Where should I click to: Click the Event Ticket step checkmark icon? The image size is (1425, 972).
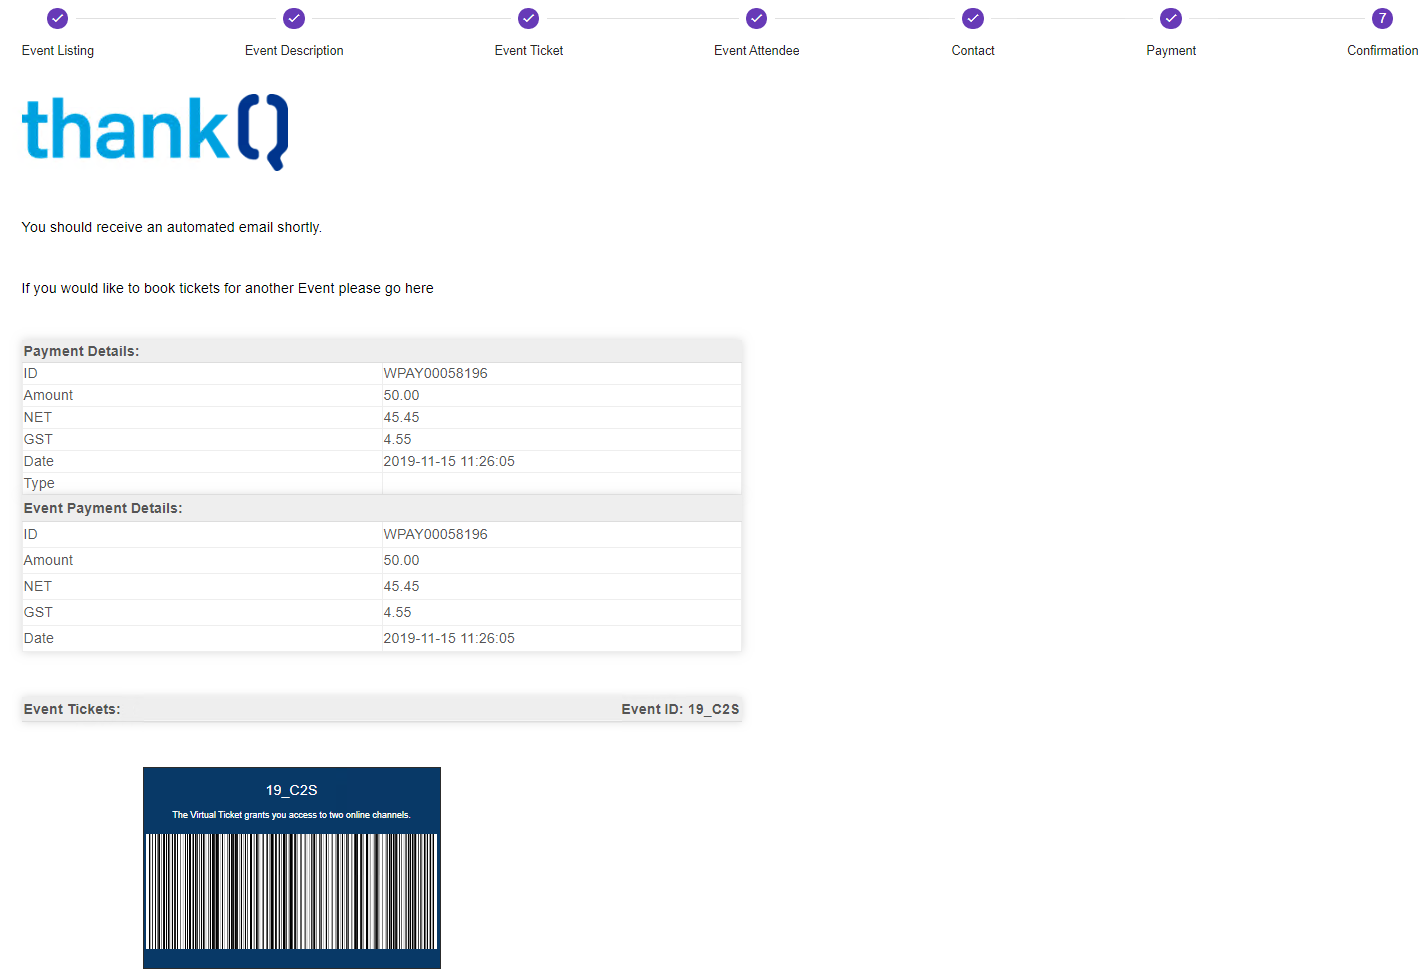[529, 18]
